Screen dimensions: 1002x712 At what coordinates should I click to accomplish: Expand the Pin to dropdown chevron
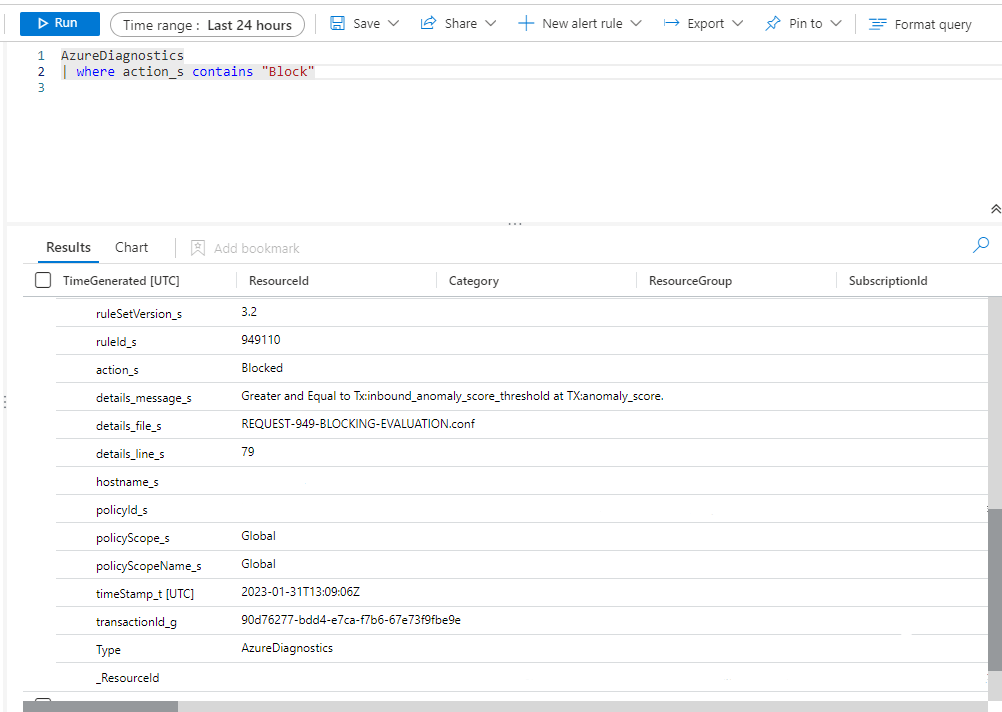[x=836, y=23]
